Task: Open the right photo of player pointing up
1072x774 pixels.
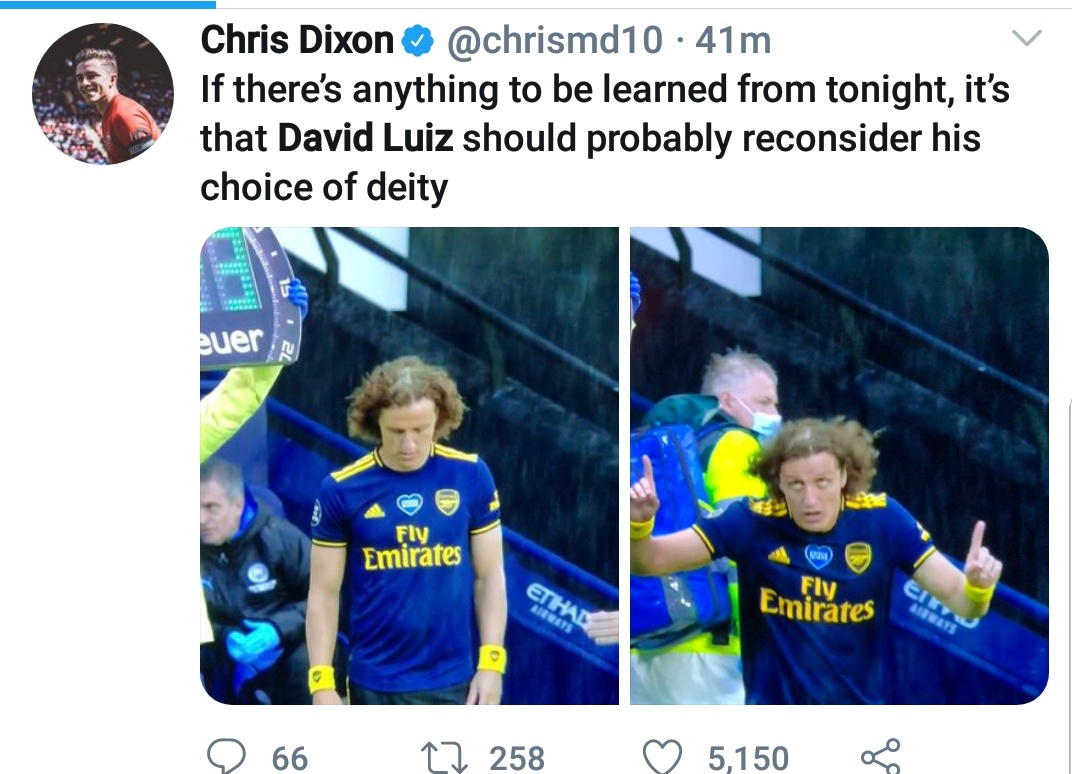Action: 839,466
